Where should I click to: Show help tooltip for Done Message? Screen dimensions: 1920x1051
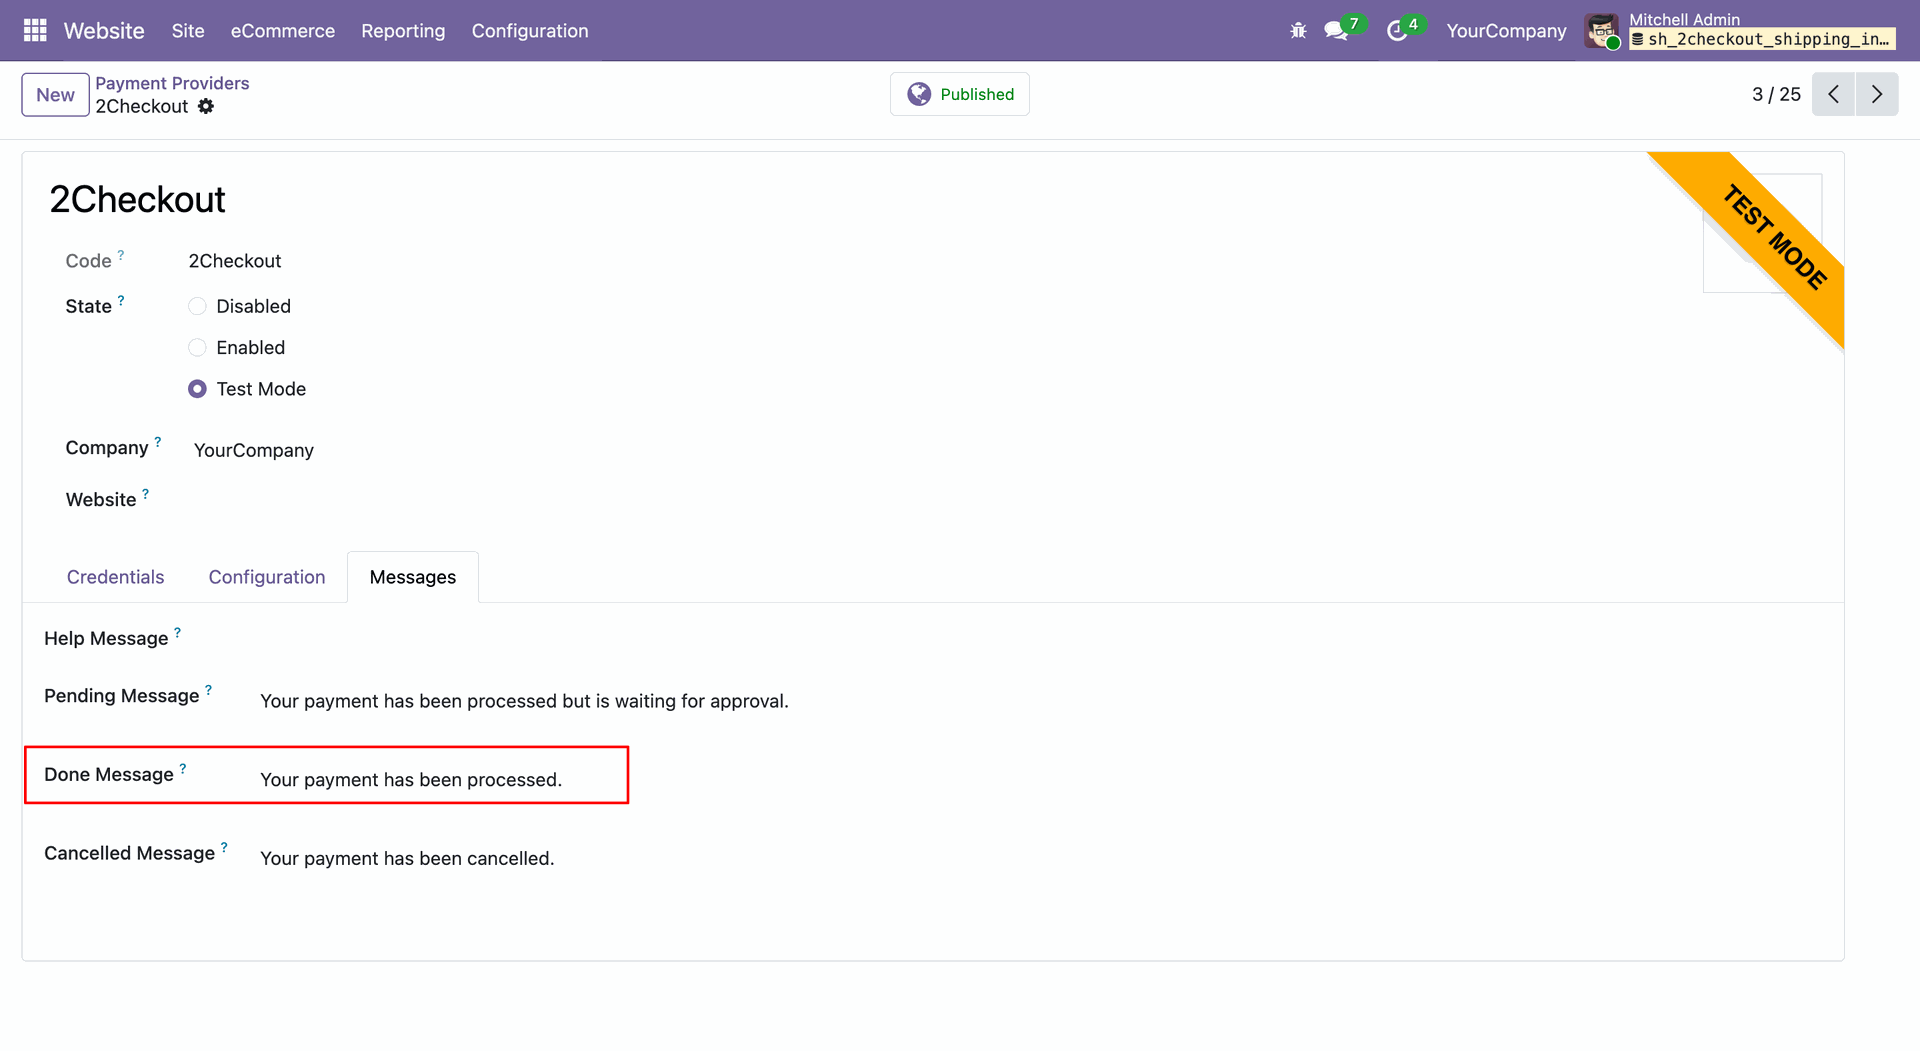click(x=183, y=768)
